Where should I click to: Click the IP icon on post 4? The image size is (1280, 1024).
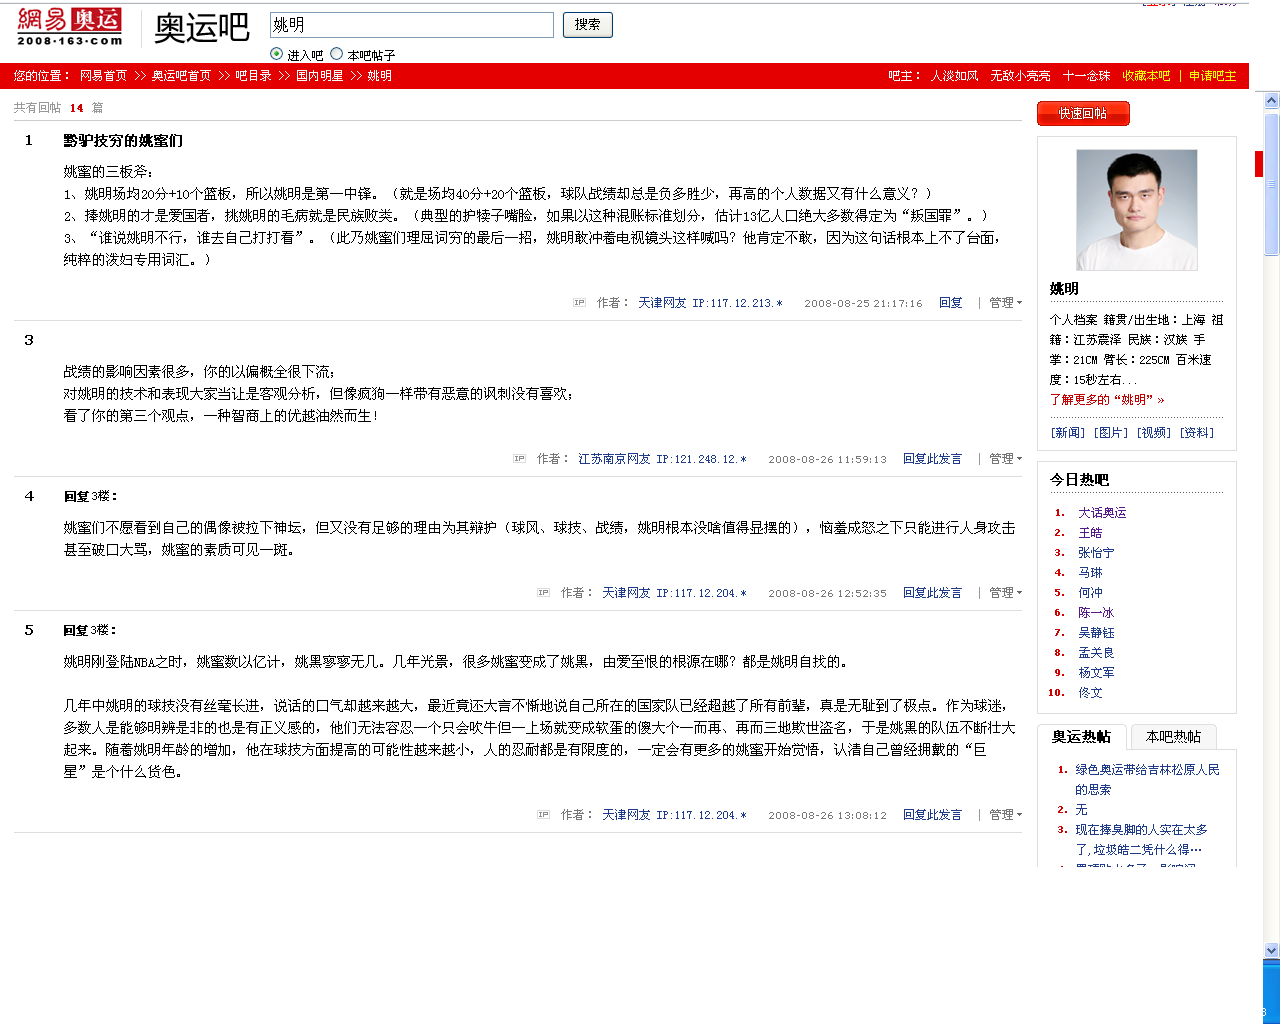tap(543, 593)
